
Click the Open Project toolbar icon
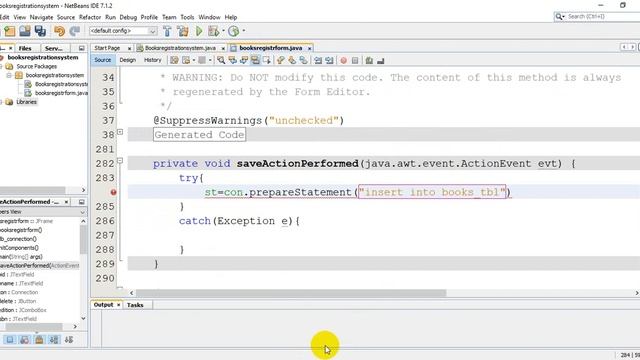[25, 31]
